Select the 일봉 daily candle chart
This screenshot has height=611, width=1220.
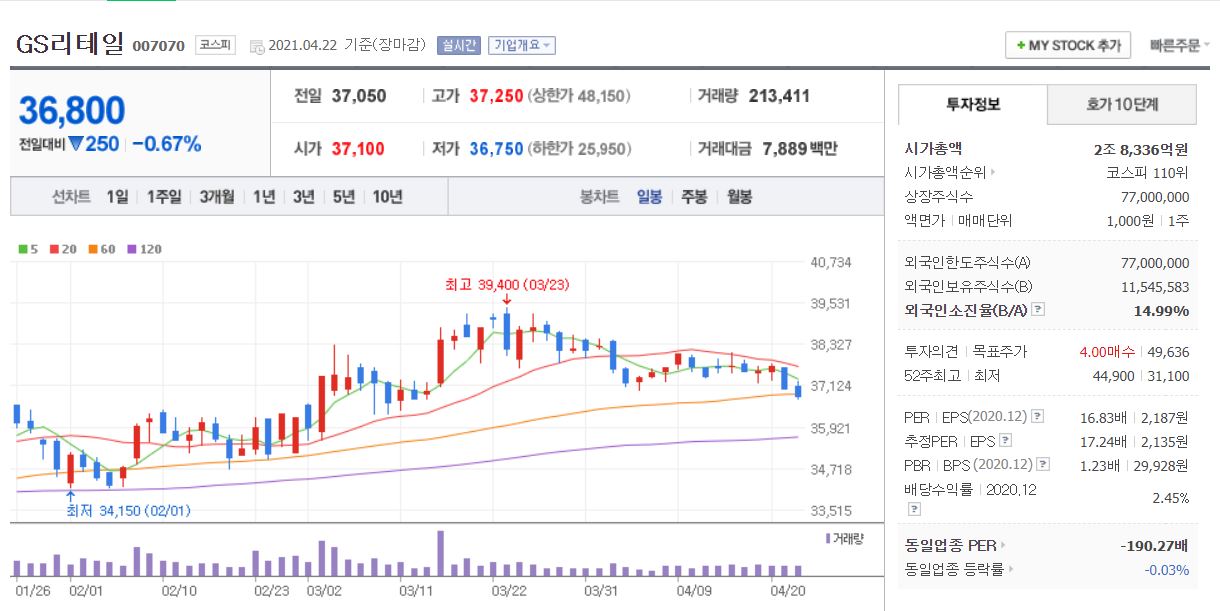coord(649,197)
